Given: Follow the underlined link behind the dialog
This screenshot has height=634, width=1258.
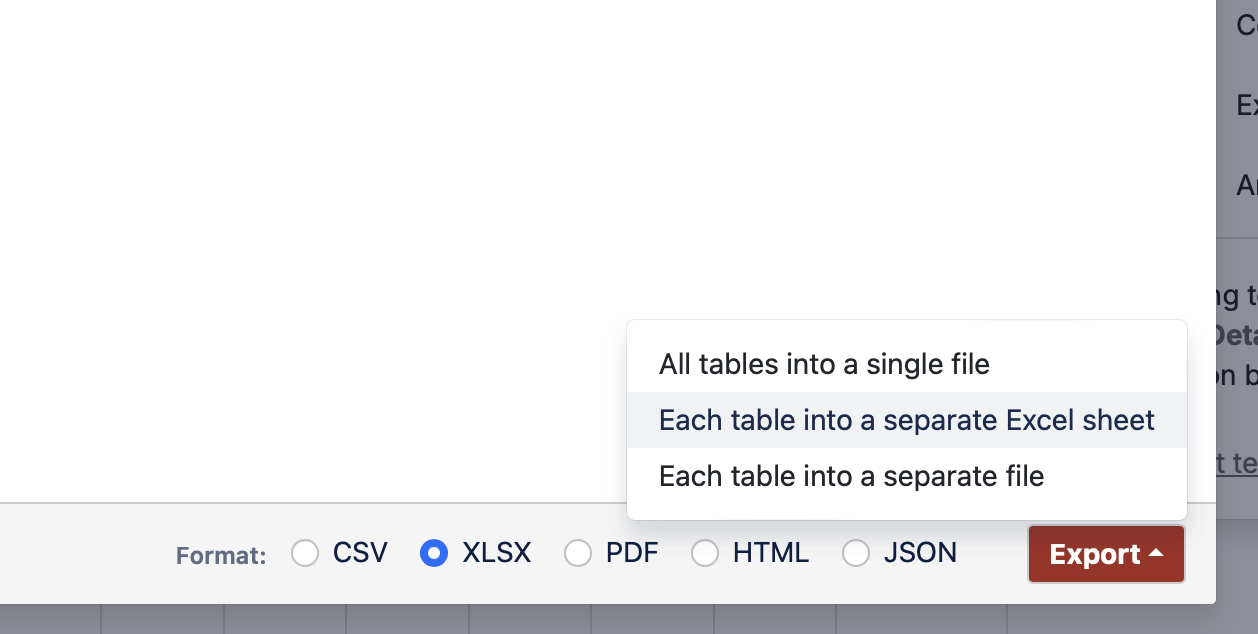Looking at the screenshot, I should point(1237,462).
